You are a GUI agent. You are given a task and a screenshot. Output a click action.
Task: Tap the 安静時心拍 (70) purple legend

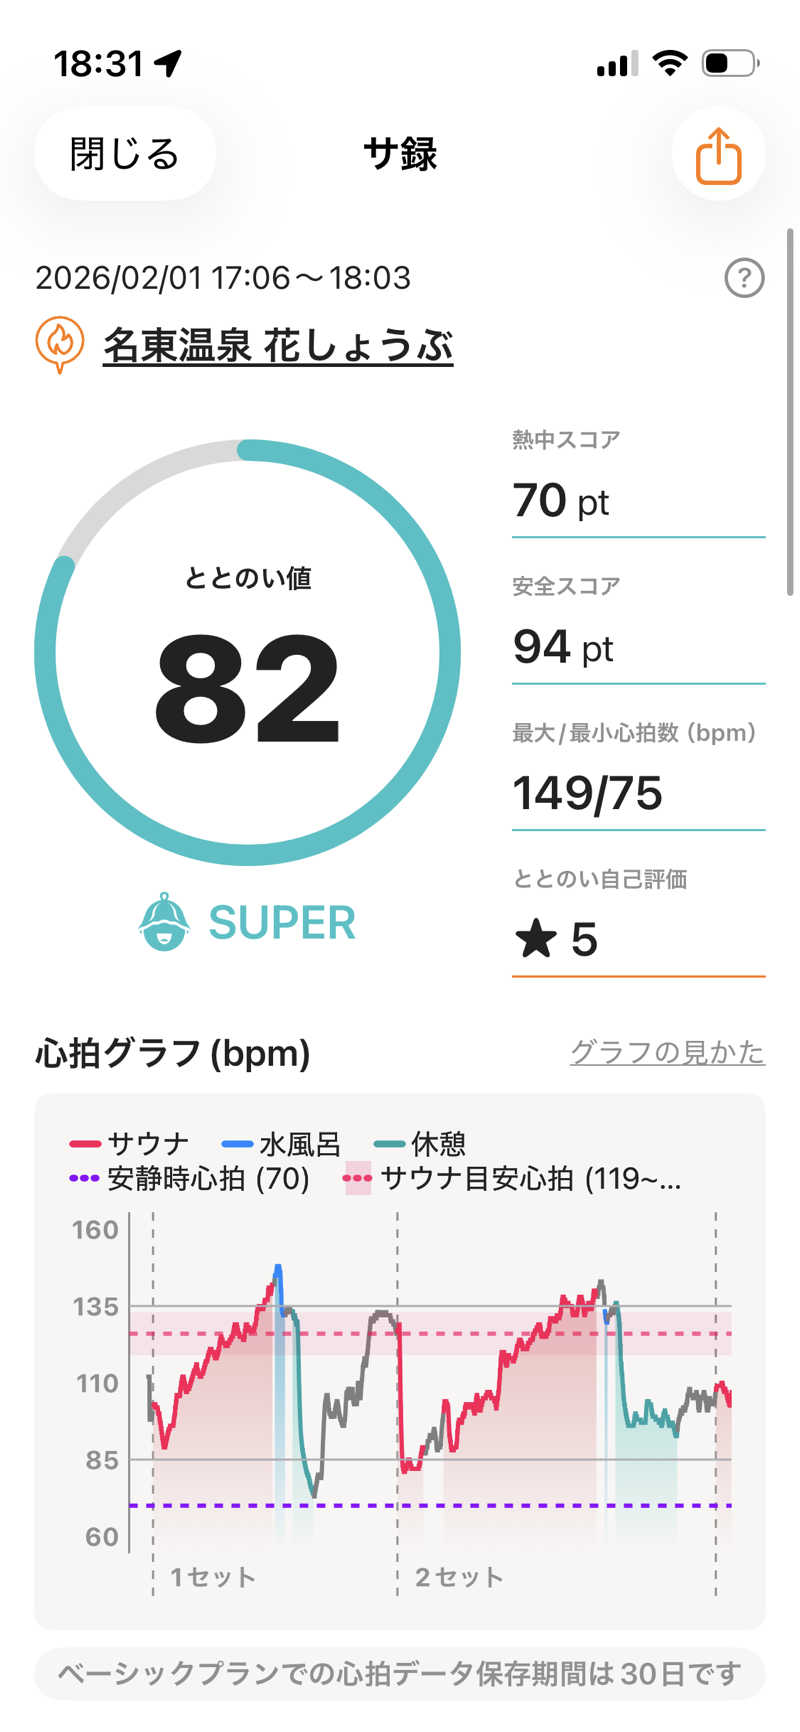(x=190, y=1178)
